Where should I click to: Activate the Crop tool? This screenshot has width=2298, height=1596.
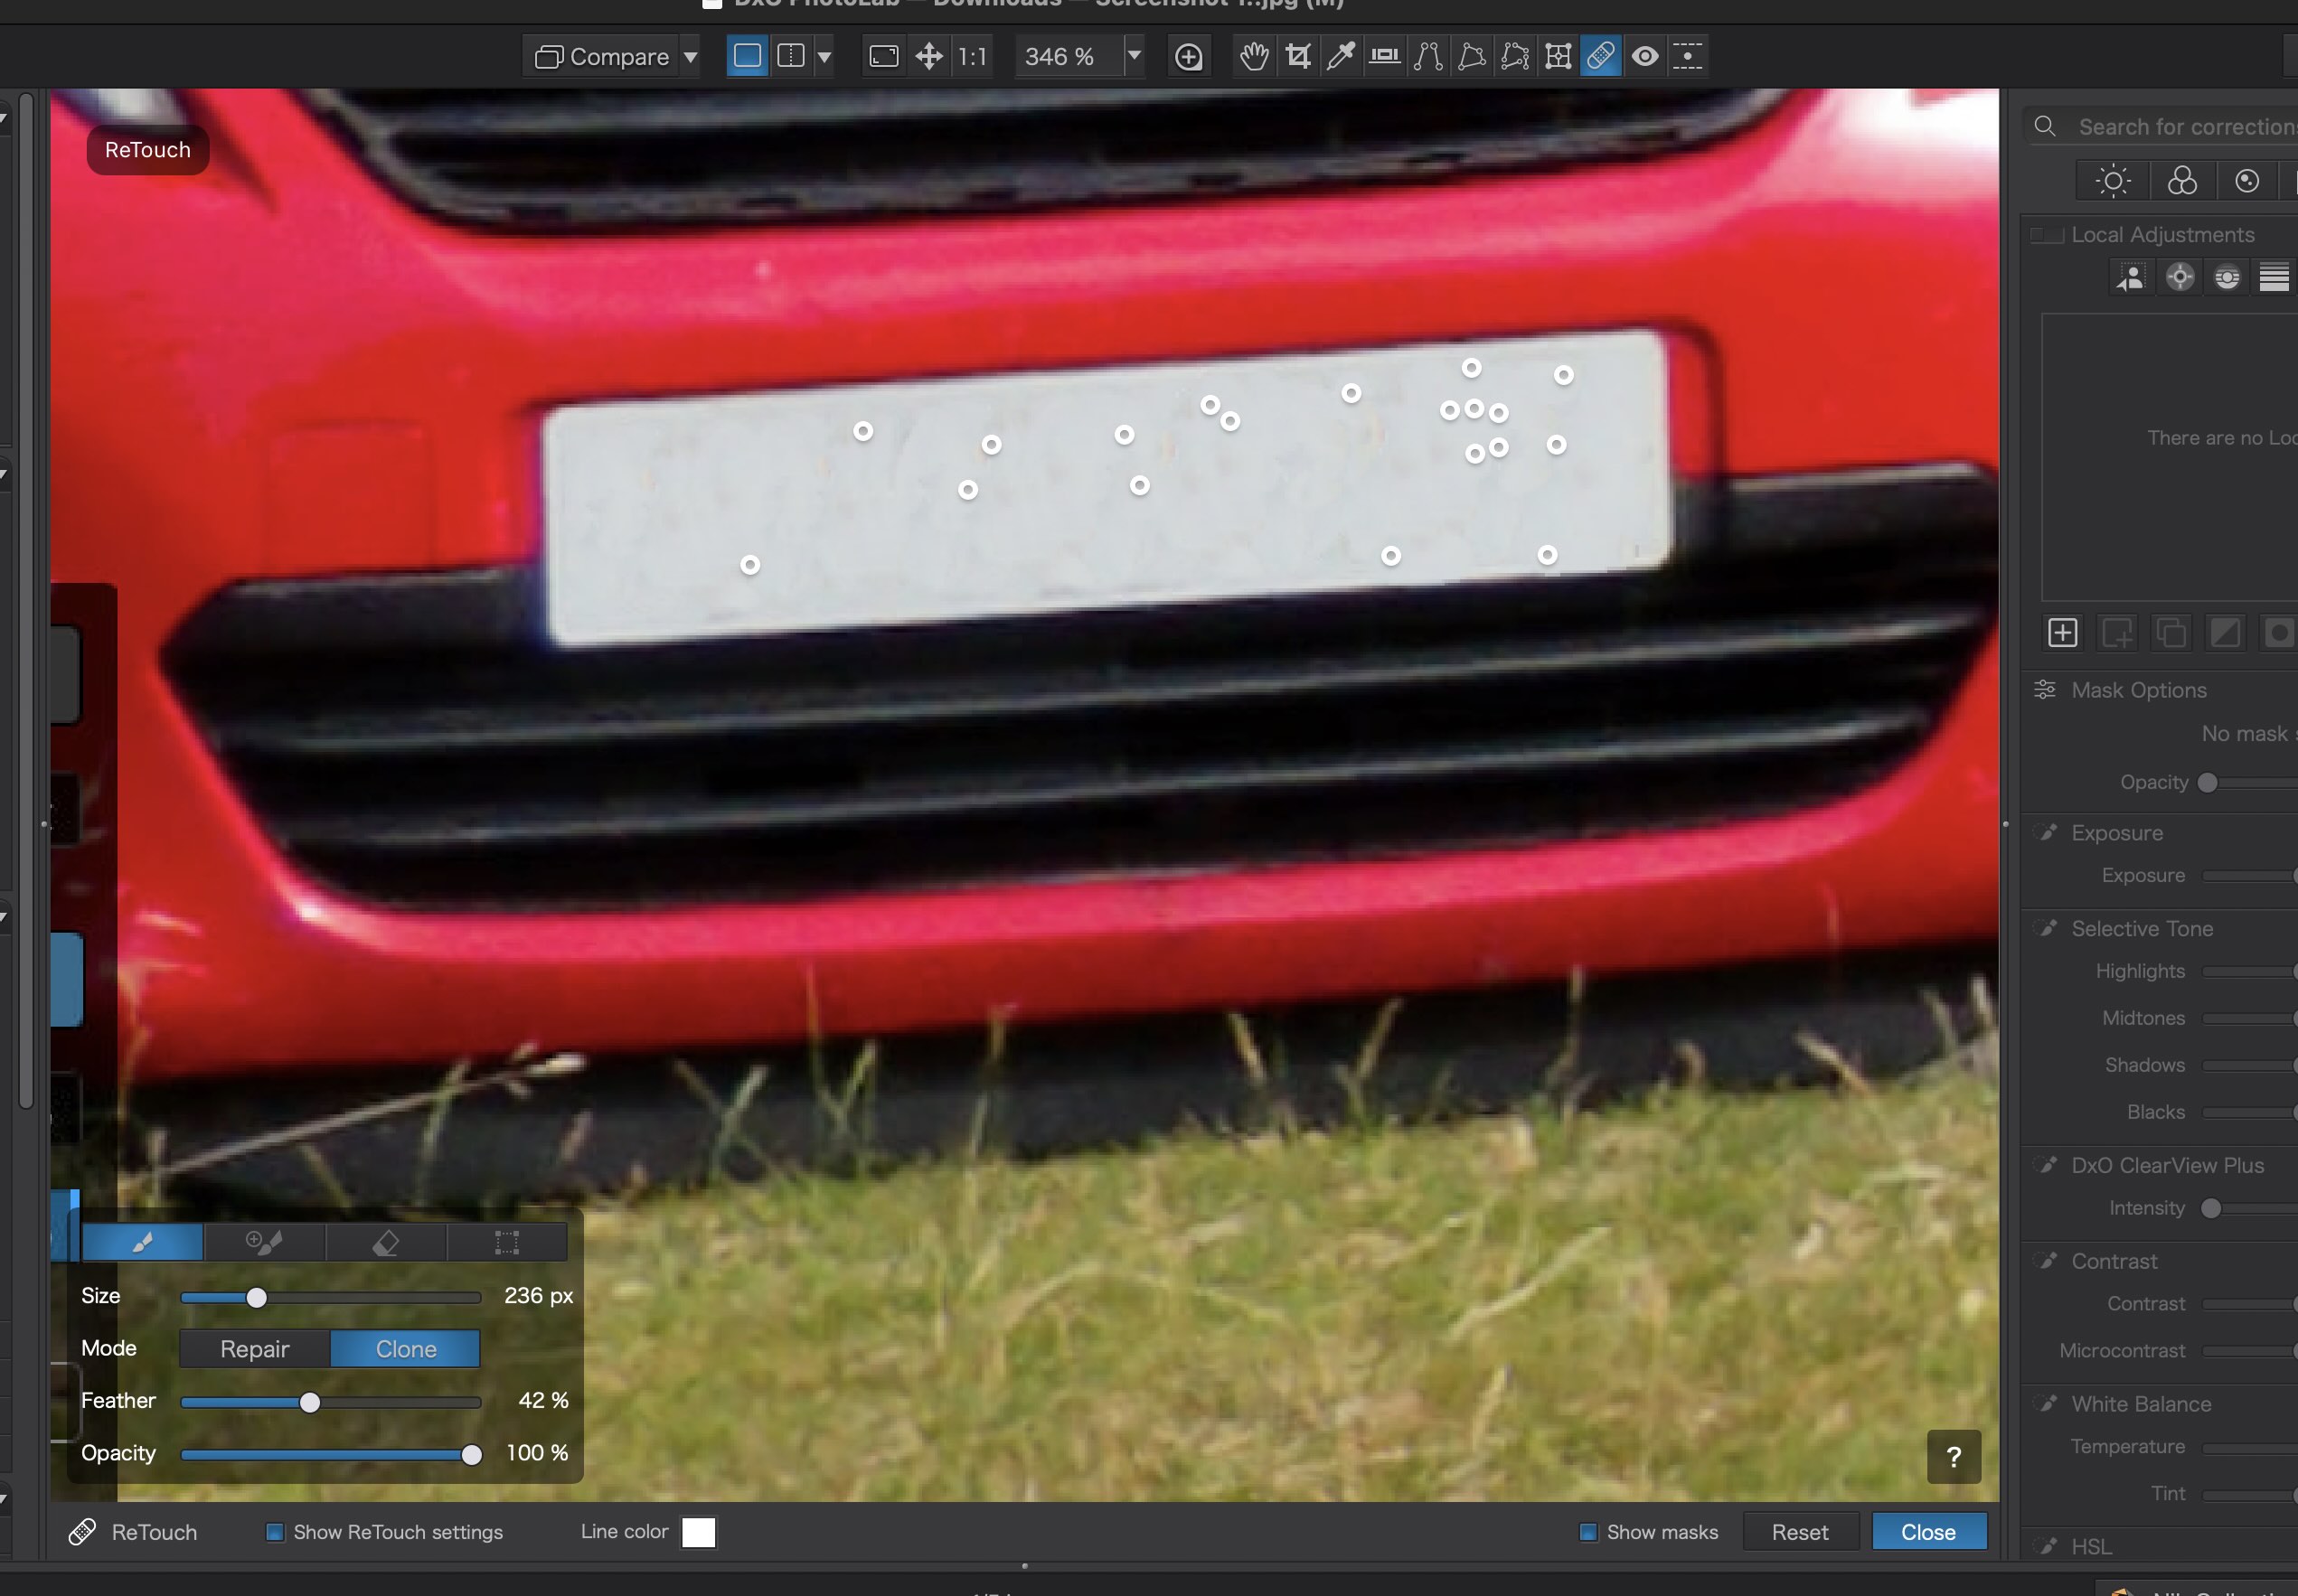click(1298, 56)
